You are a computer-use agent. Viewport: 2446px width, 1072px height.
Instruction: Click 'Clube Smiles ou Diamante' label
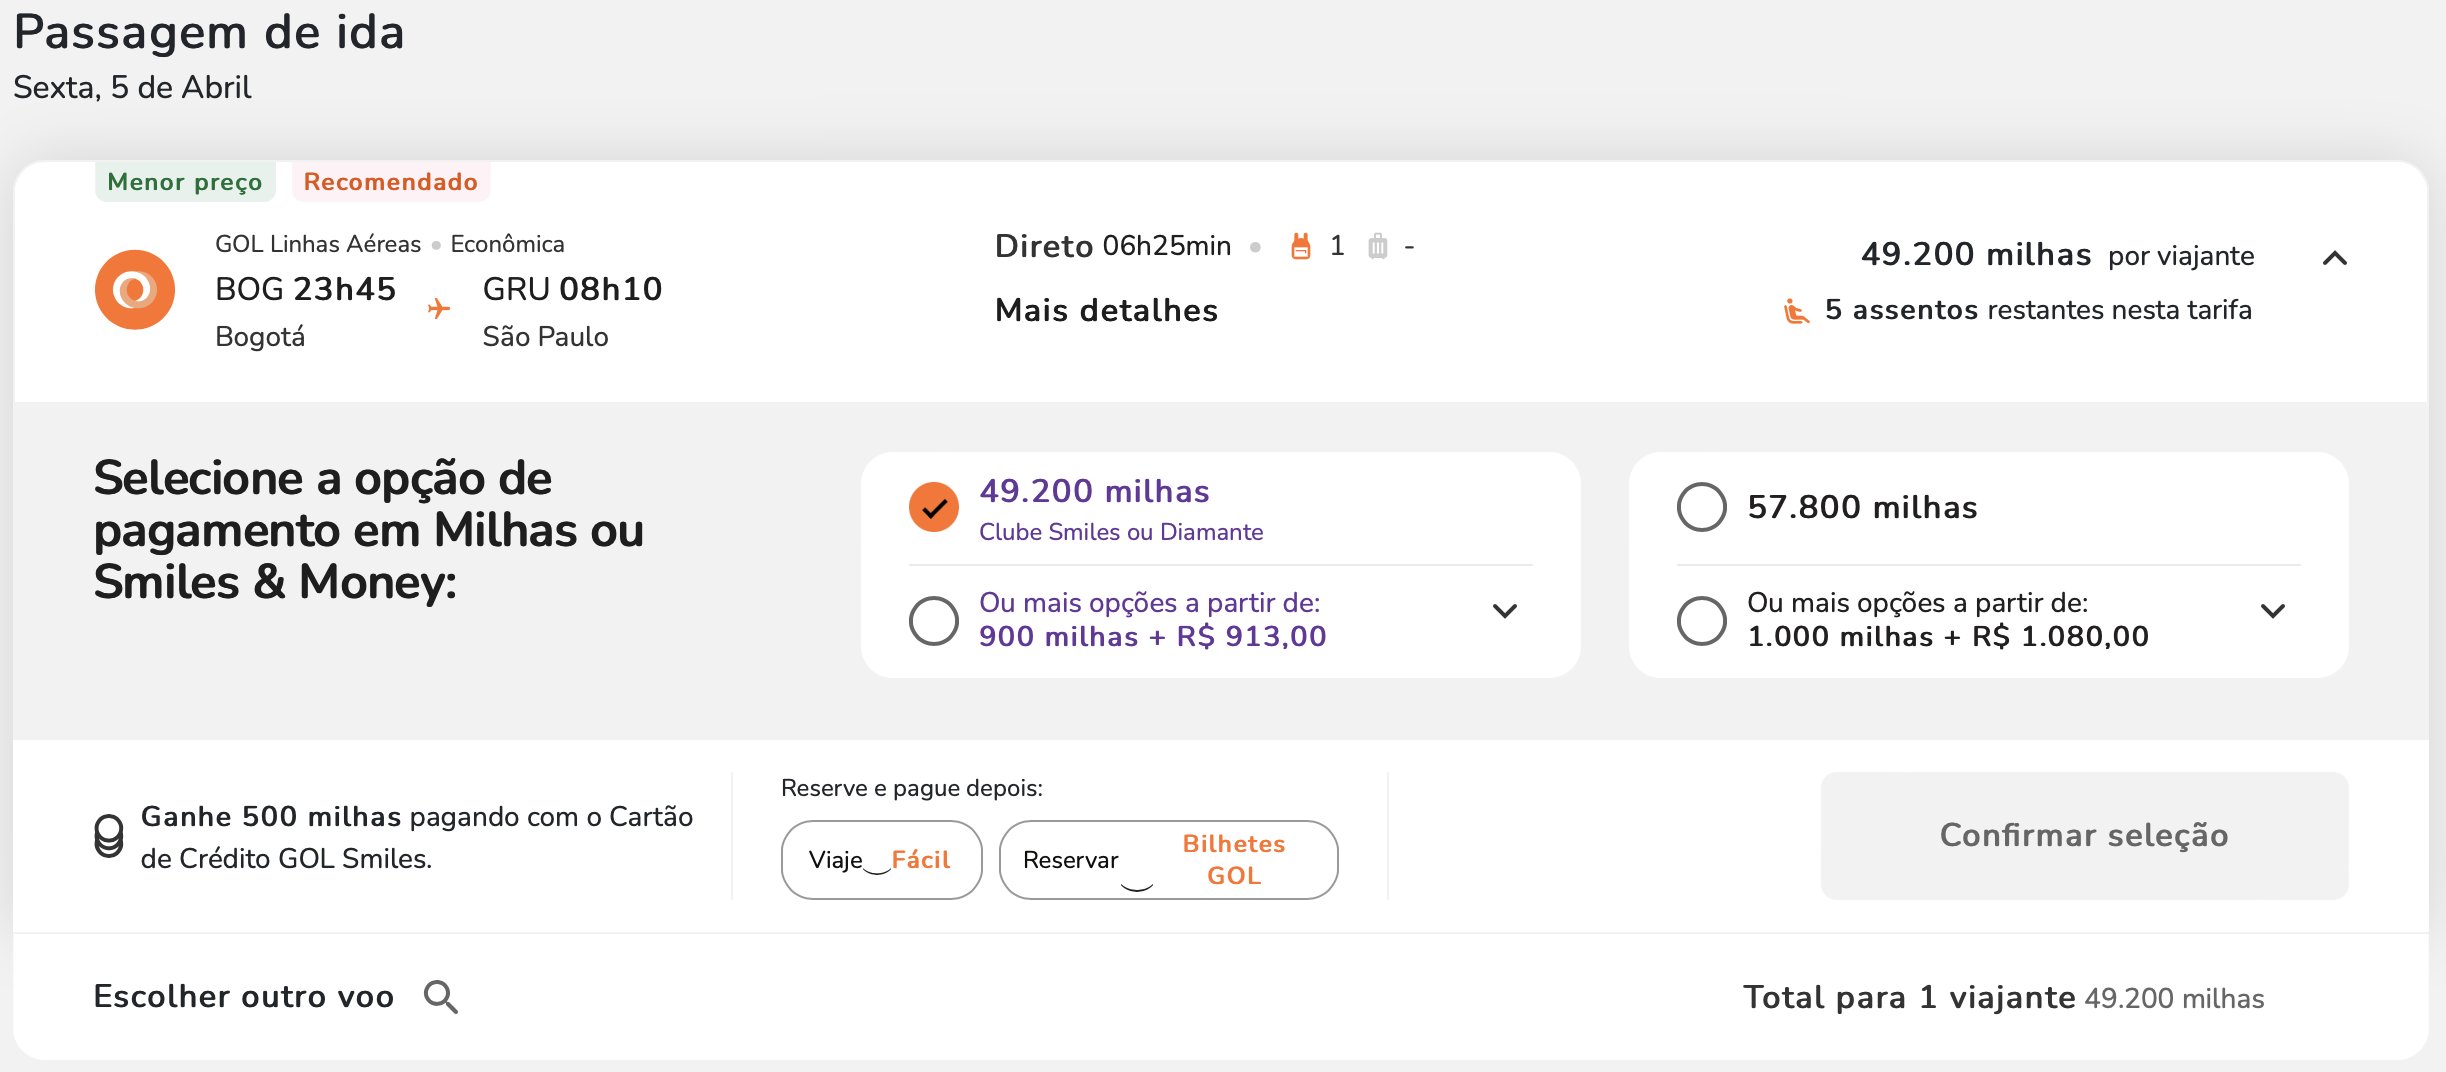pos(1121,532)
